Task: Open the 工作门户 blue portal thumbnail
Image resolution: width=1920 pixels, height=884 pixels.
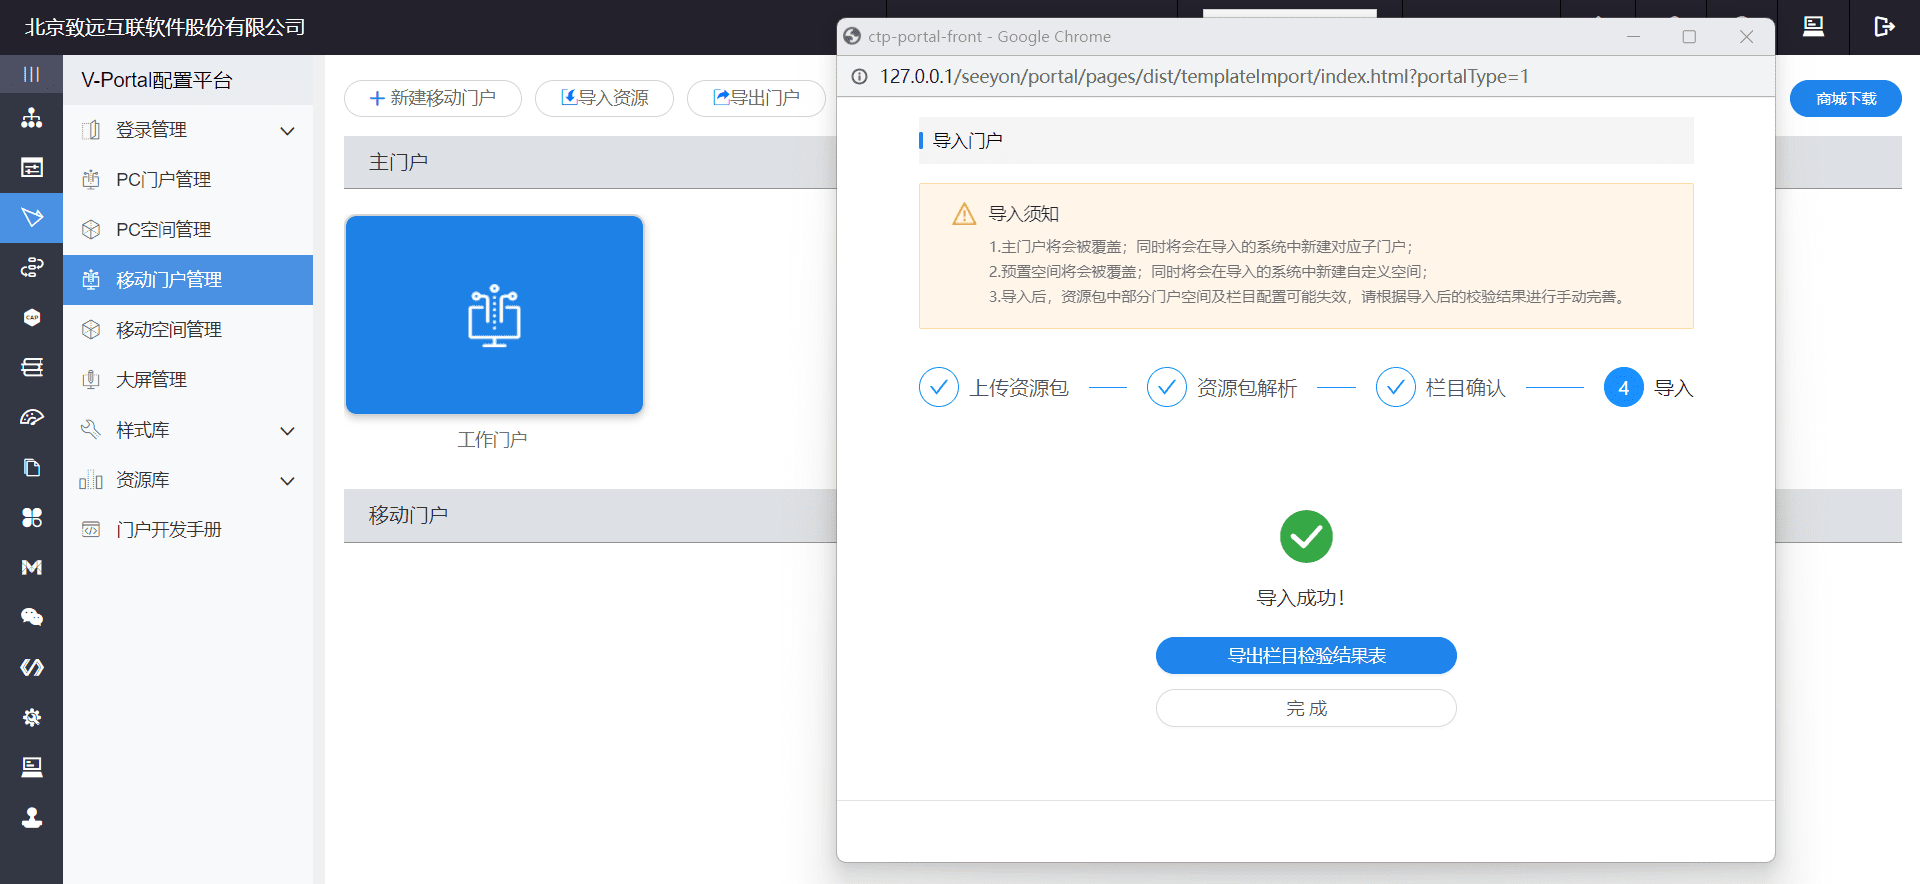Action: [x=494, y=315]
